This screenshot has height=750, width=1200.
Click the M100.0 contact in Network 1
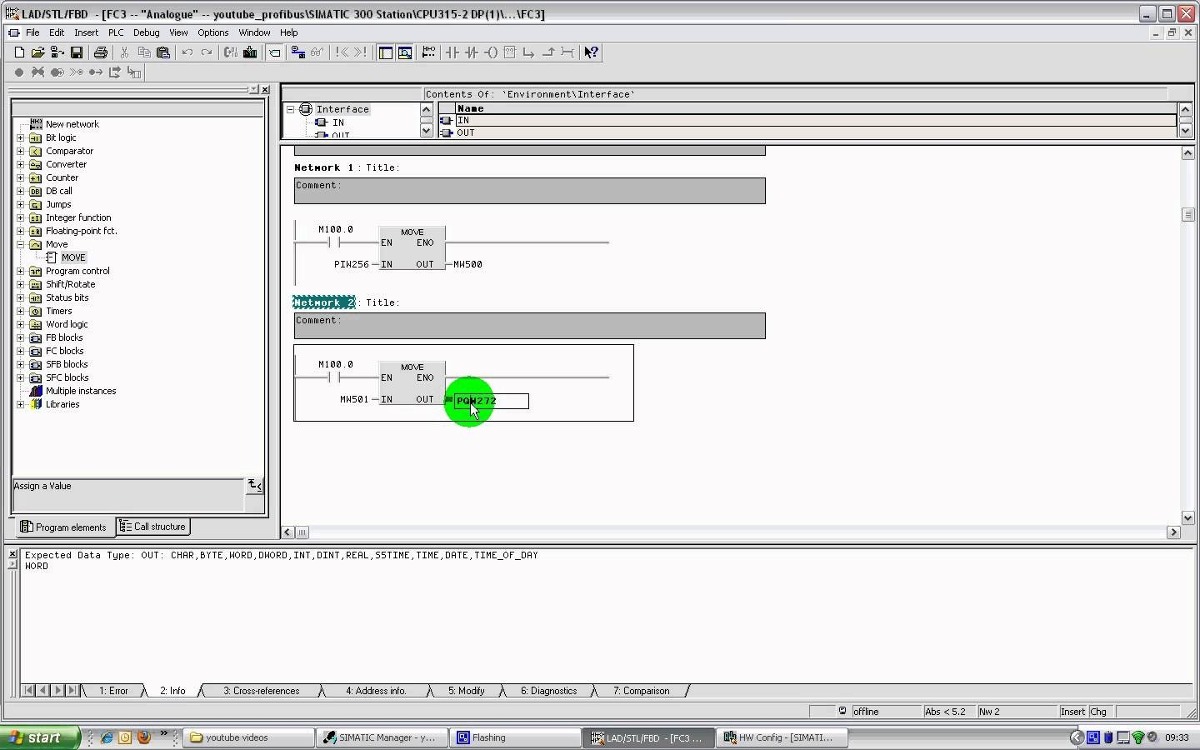336,242
